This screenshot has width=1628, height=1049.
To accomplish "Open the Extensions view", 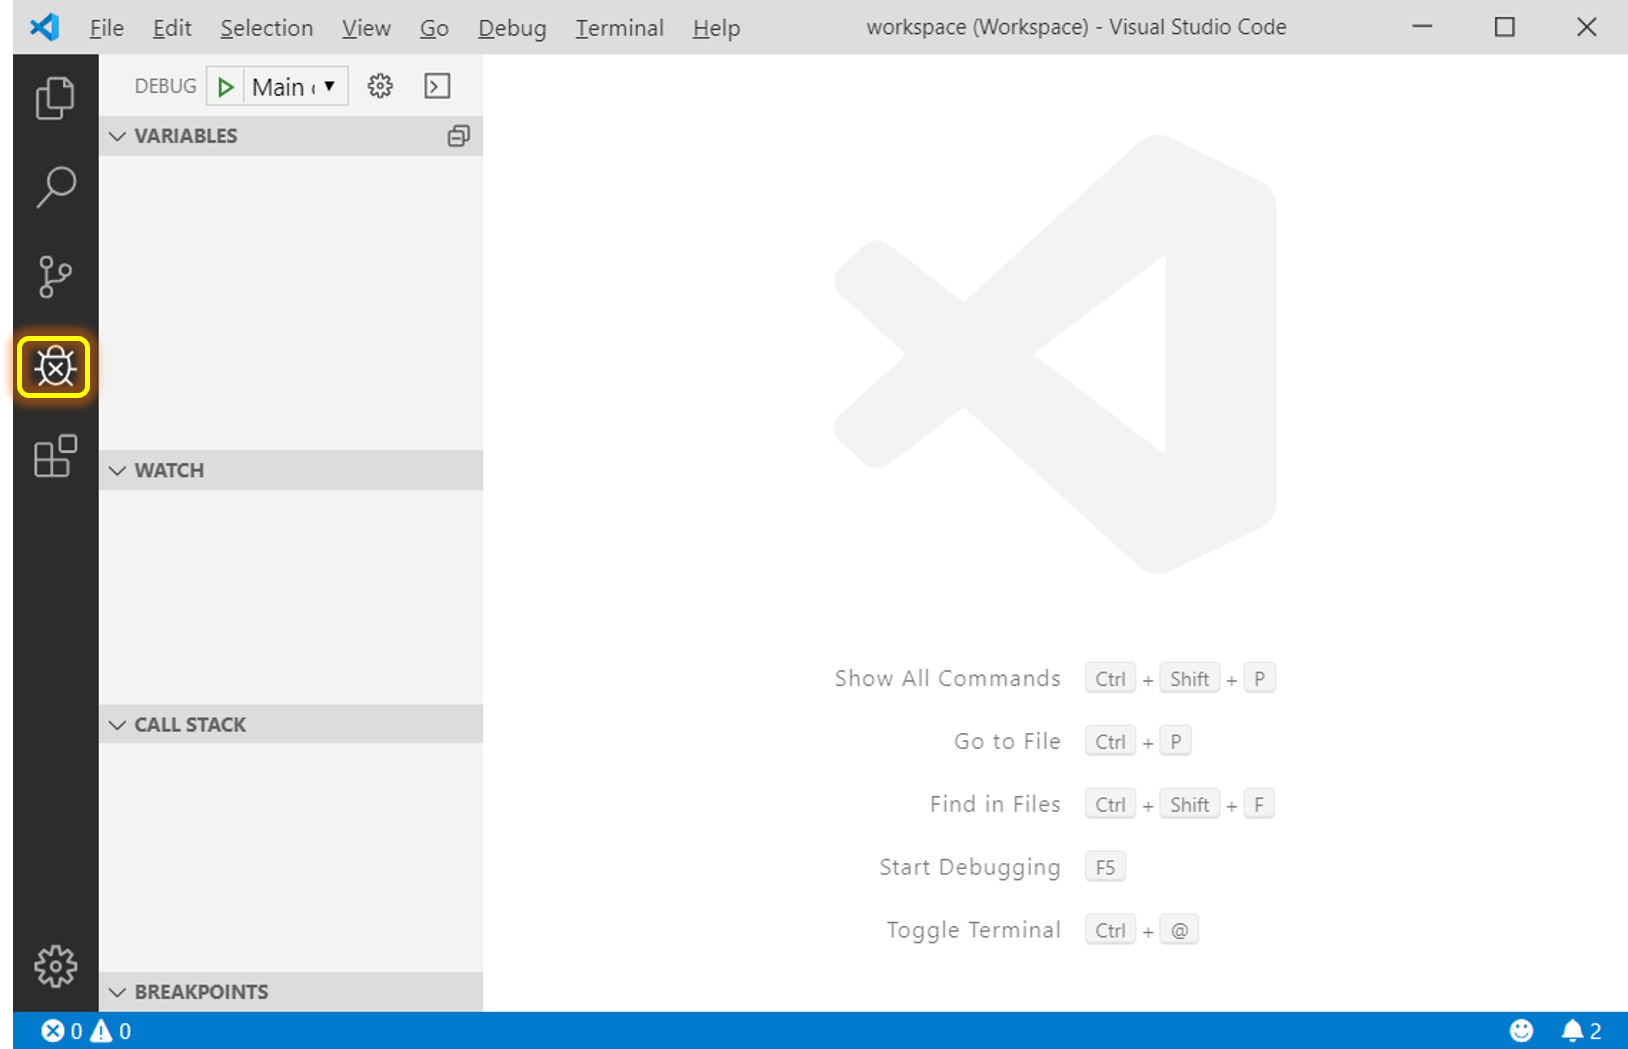I will (x=55, y=457).
